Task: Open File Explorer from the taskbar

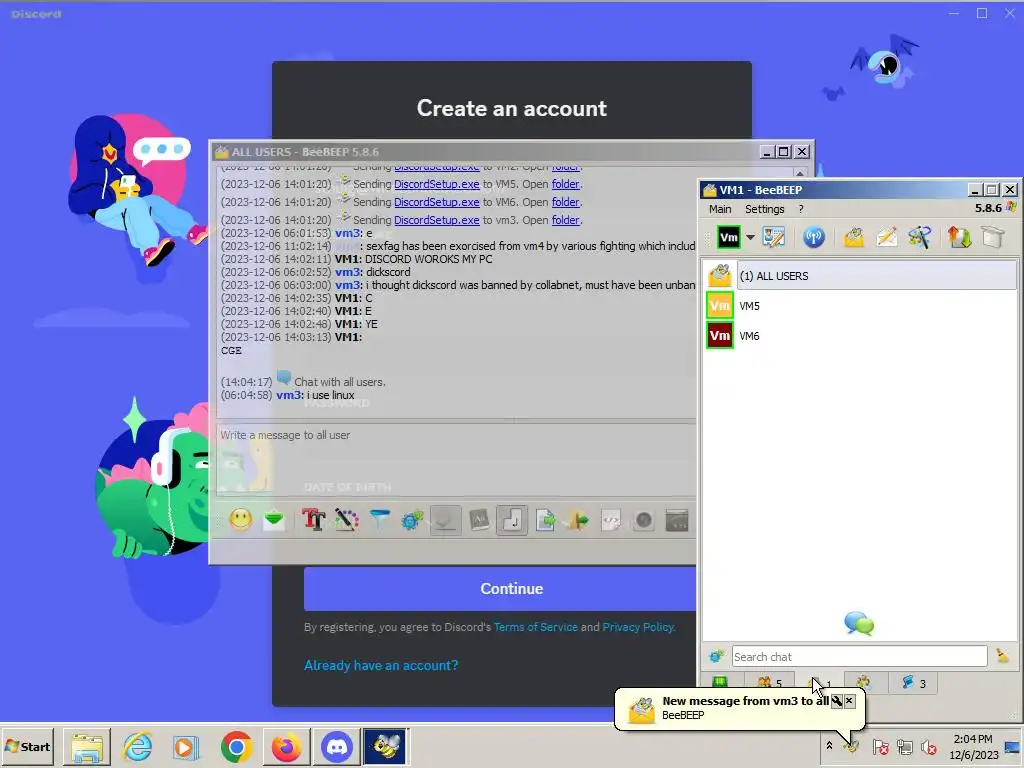Action: click(87, 747)
